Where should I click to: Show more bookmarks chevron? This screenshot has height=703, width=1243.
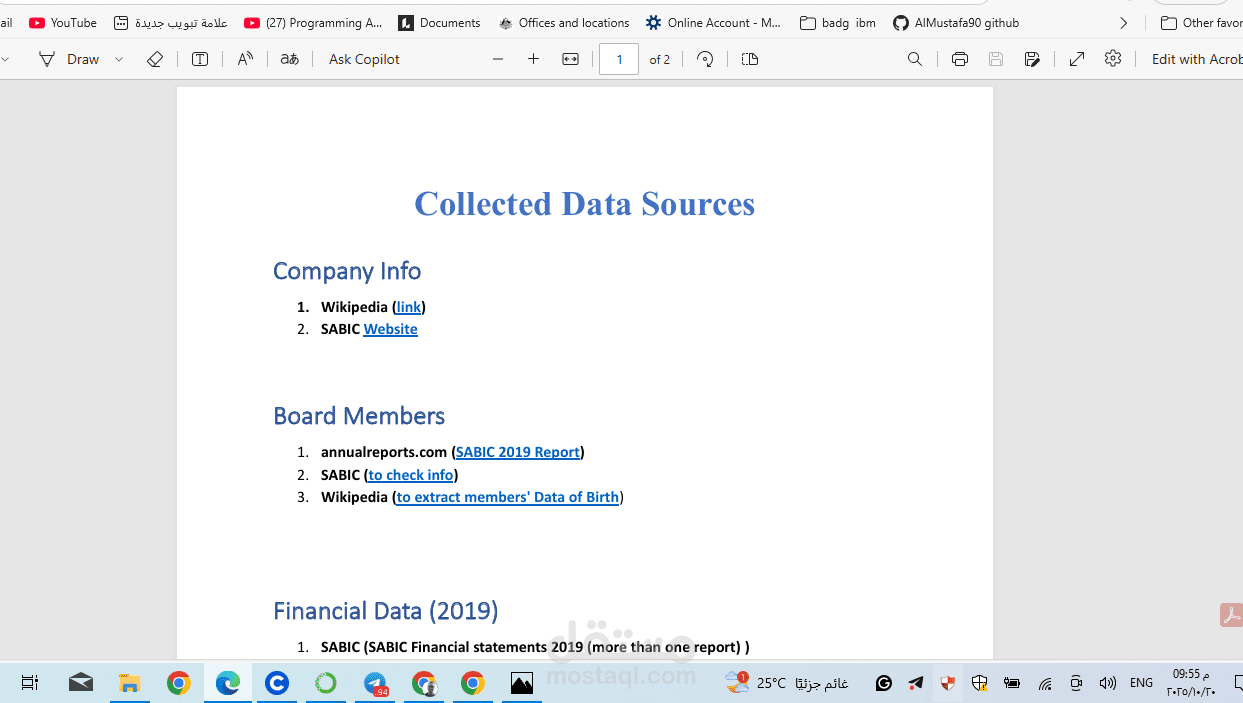tap(1124, 22)
